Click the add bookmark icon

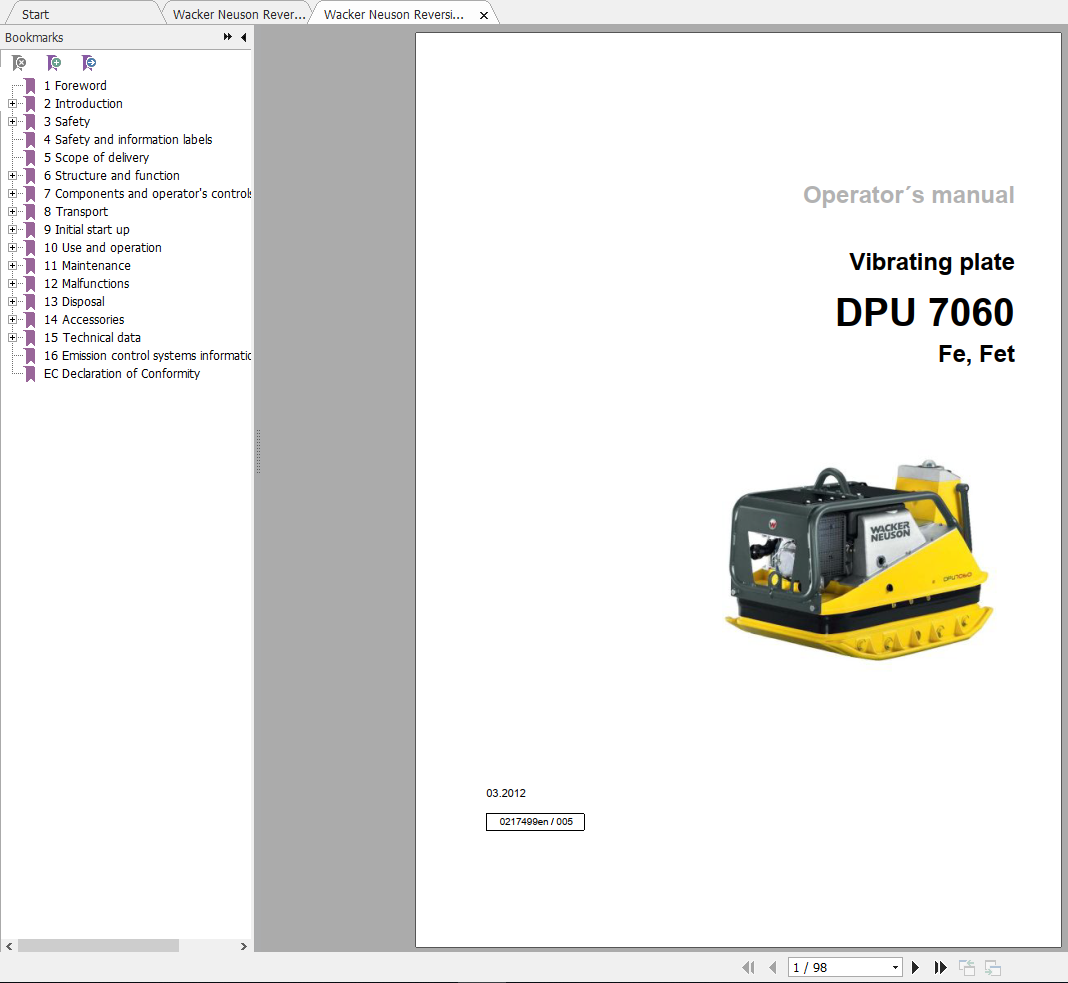[x=54, y=63]
